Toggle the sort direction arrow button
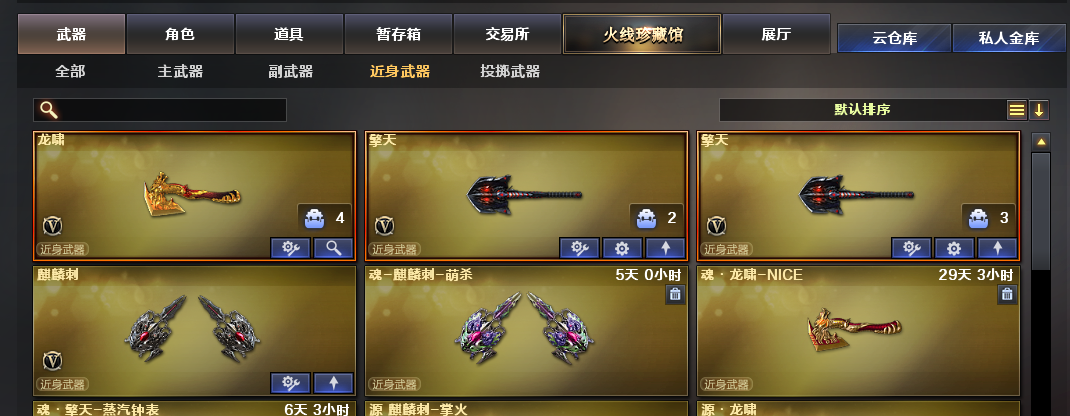This screenshot has height=416, width=1070. tap(1039, 110)
